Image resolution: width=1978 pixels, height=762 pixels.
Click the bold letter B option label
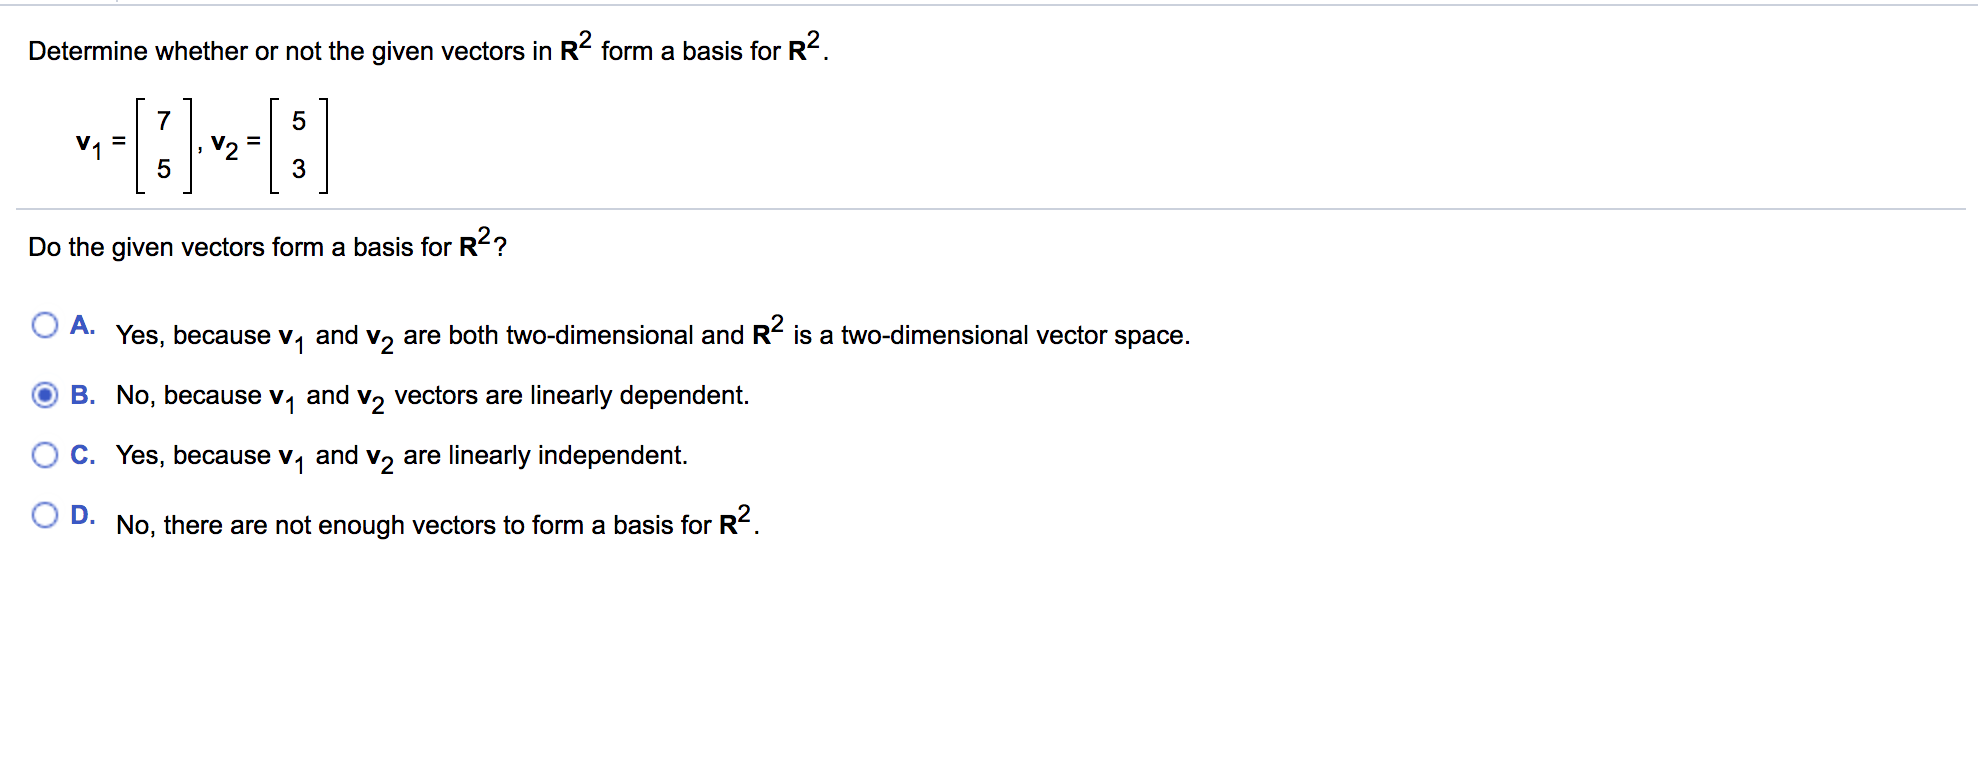(83, 395)
